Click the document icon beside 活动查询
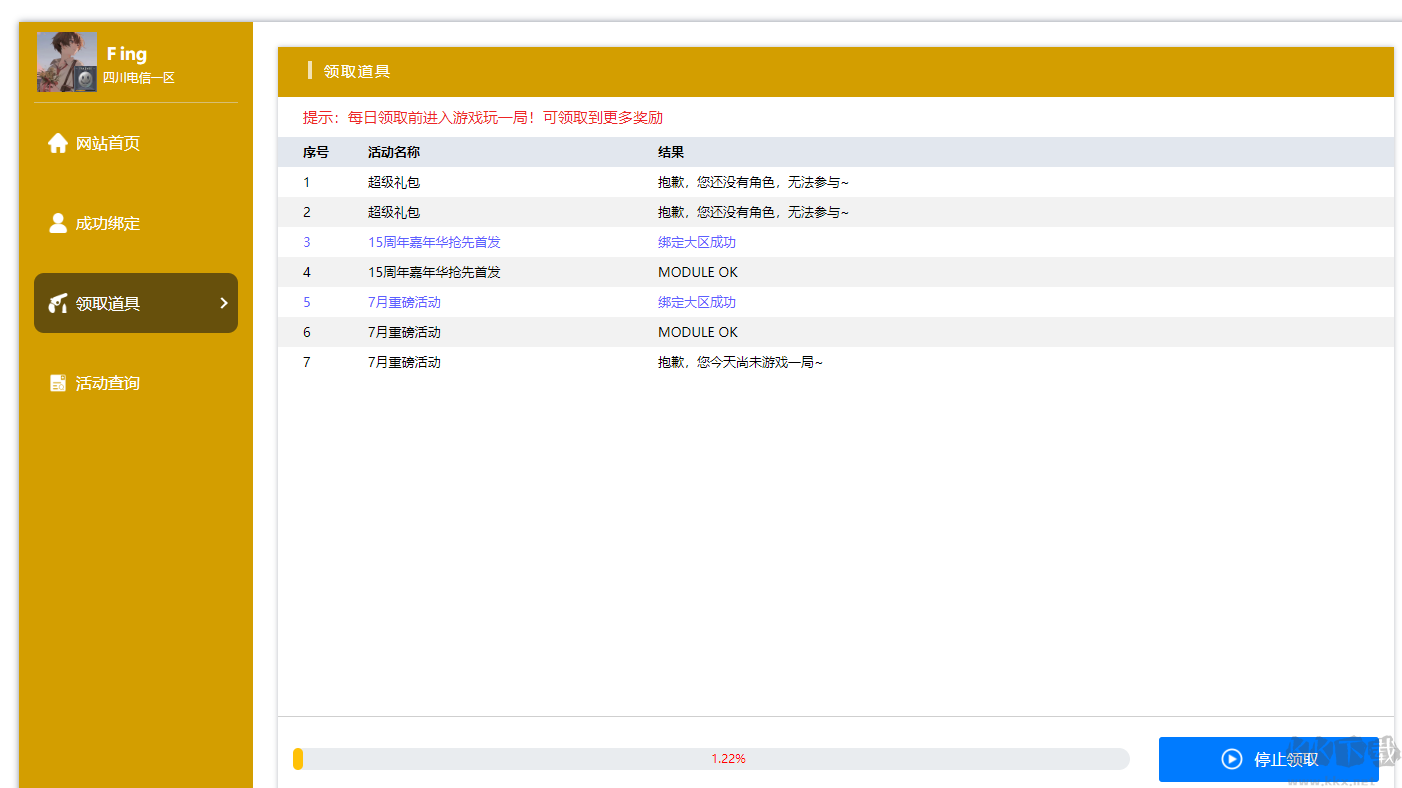1402x788 pixels. pos(58,382)
